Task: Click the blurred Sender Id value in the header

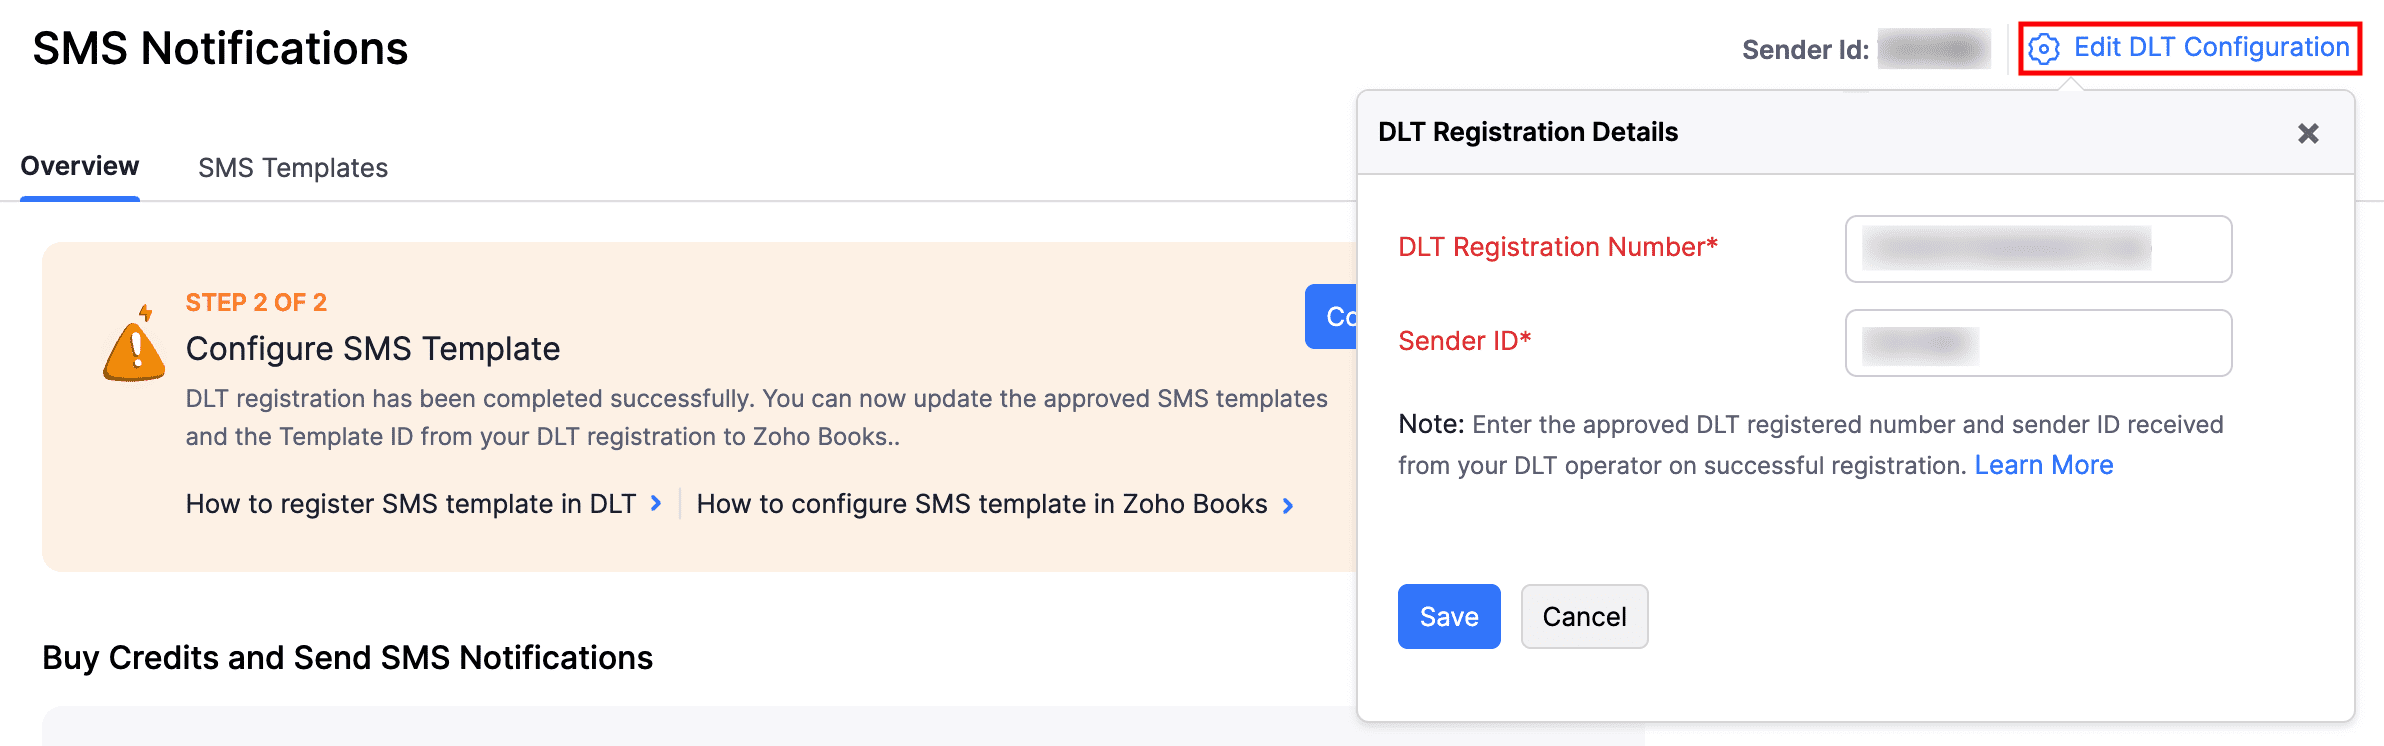Action: click(x=1933, y=49)
